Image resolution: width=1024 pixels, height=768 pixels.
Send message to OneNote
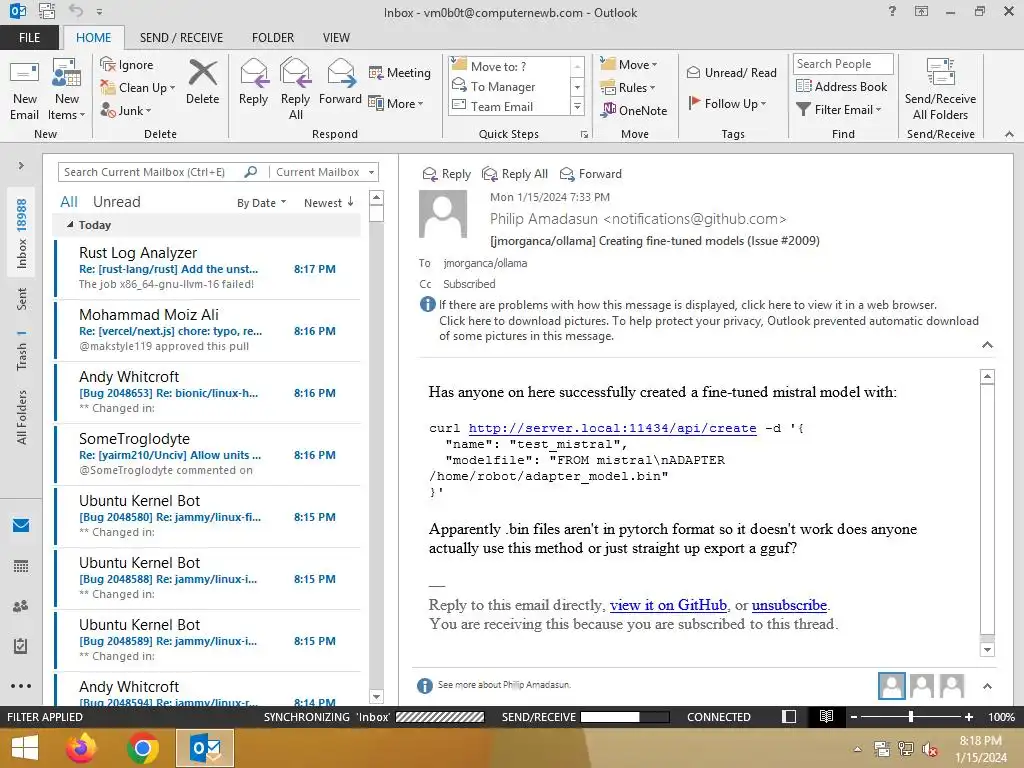point(633,110)
